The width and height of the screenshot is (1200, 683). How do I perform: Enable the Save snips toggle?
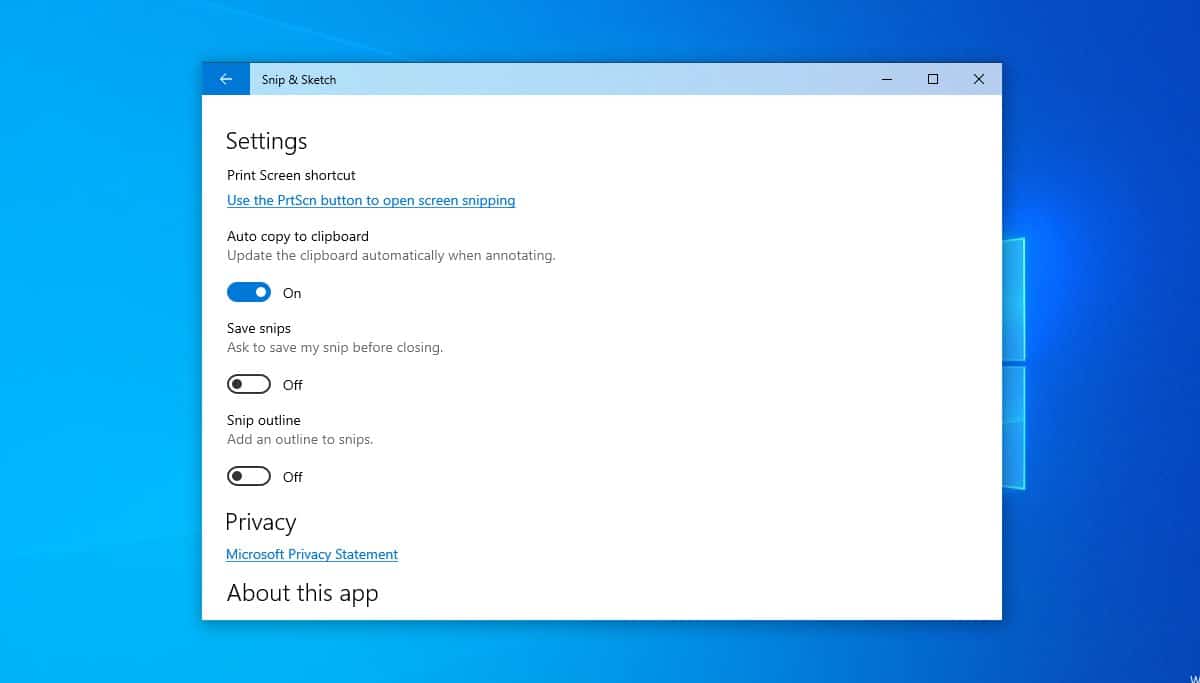pyautogui.click(x=249, y=384)
